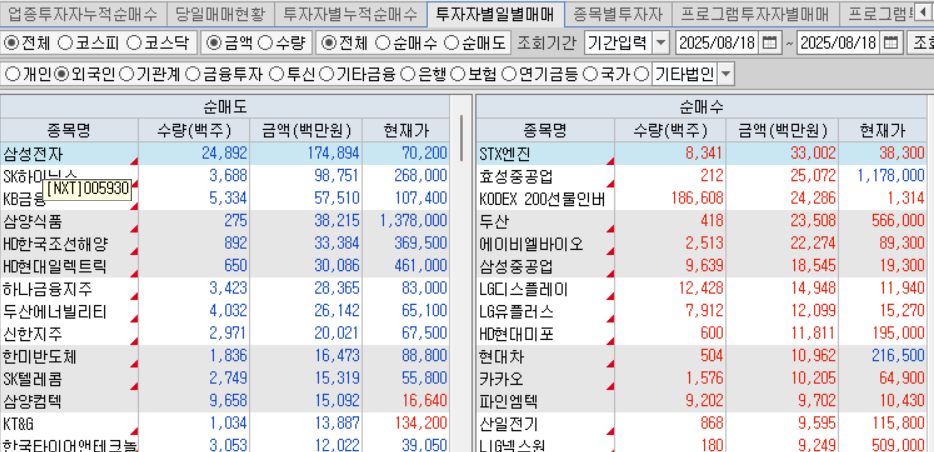The width and height of the screenshot is (934, 452).
Task: Select 순매수 filter radio button
Action: tap(384, 43)
